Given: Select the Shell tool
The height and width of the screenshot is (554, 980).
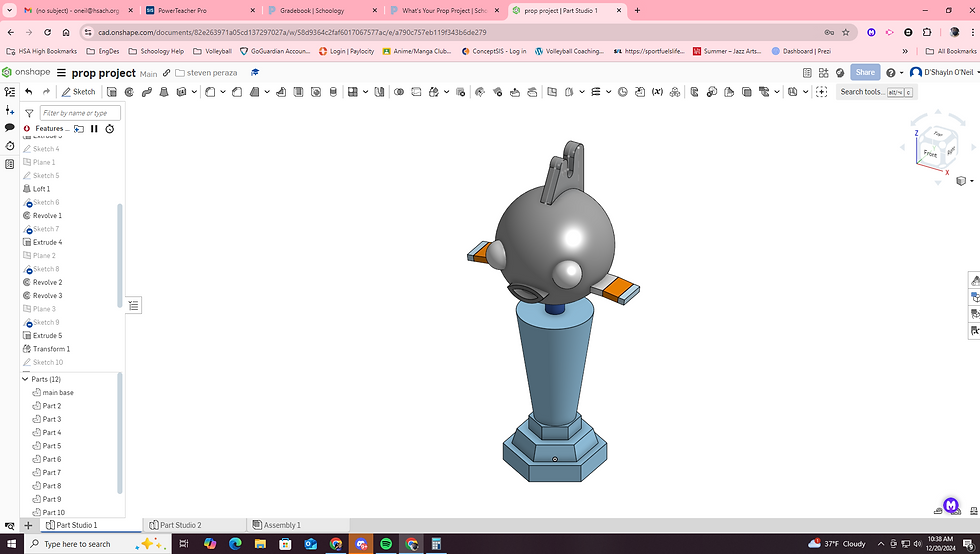Looking at the screenshot, I should [x=299, y=92].
